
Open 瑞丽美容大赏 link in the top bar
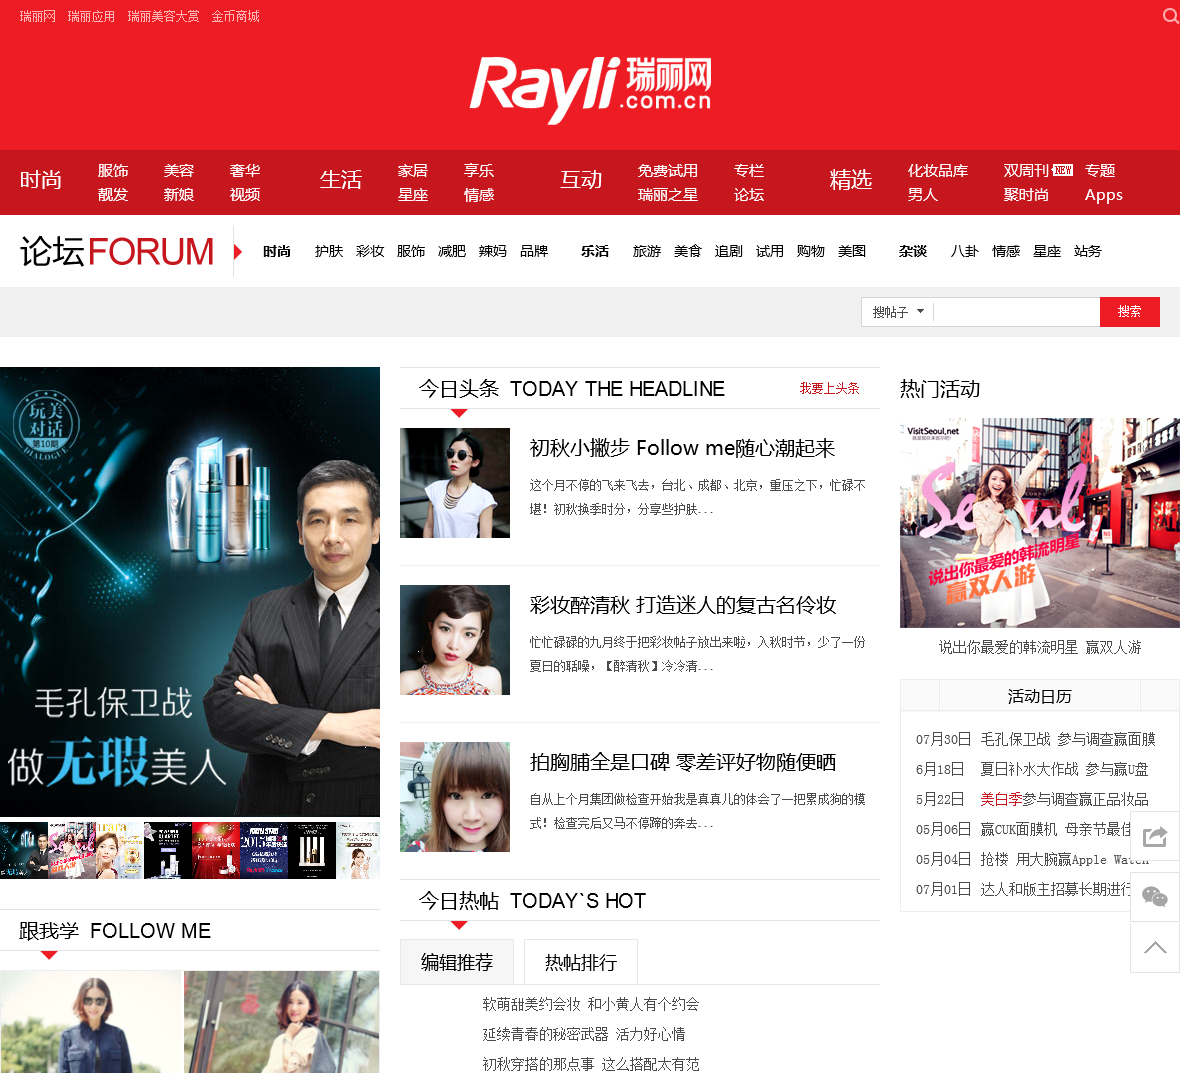pyautogui.click(x=163, y=17)
